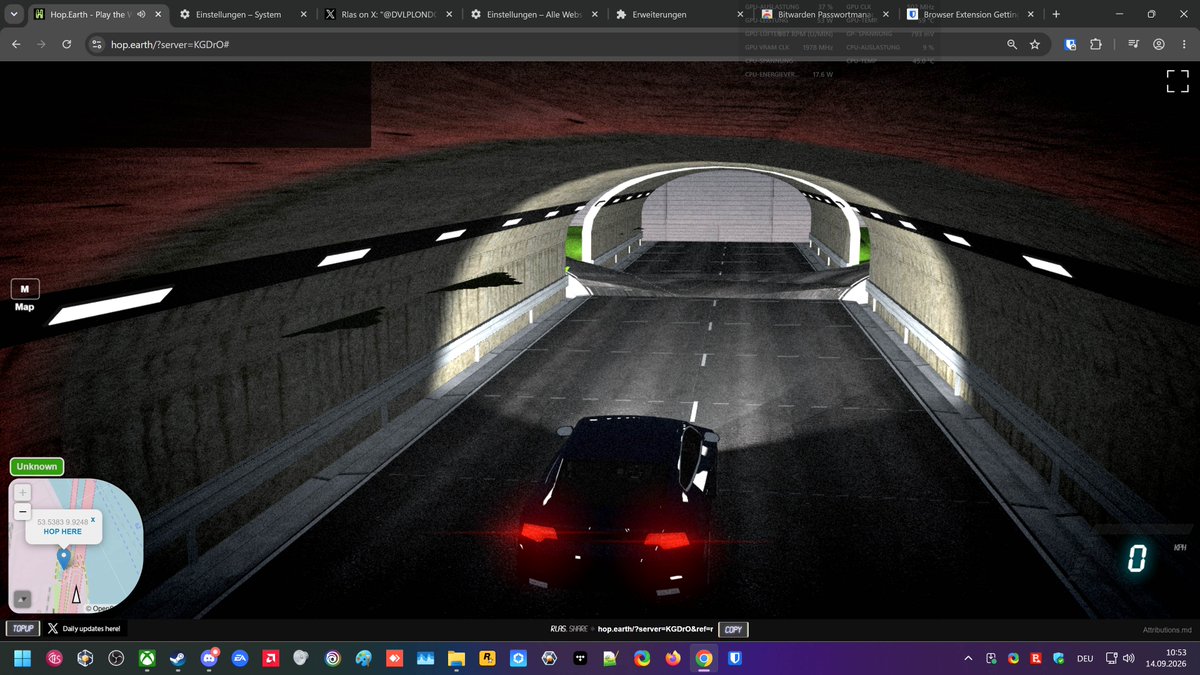Open the Attributions.md link
This screenshot has height=675, width=1200.
(x=1167, y=630)
